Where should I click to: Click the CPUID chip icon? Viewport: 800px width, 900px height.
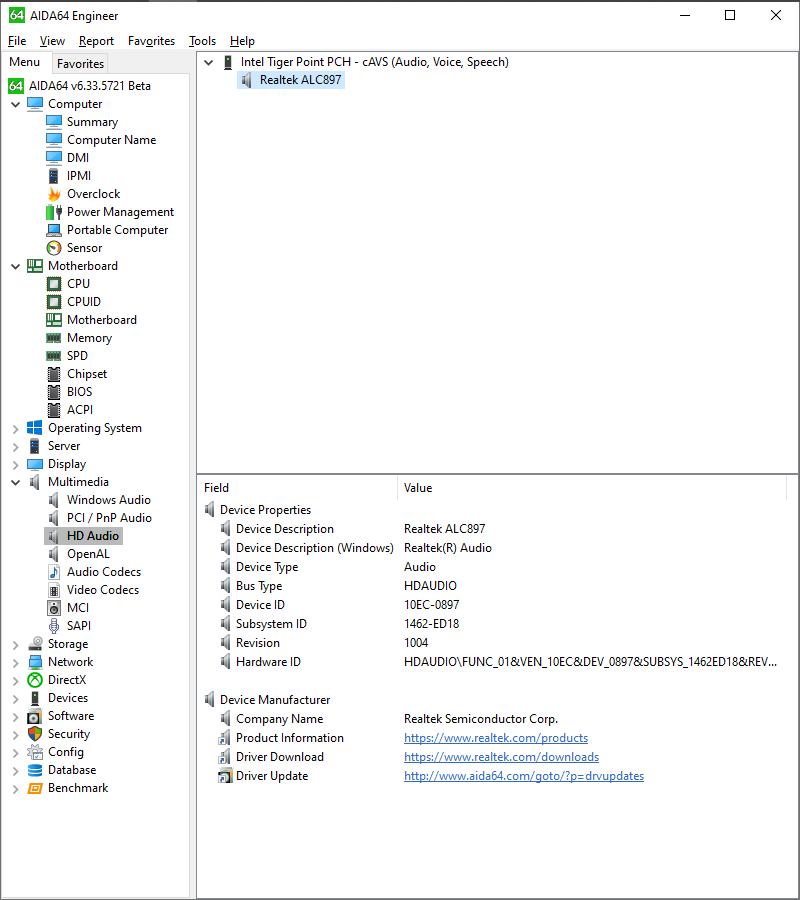[x=54, y=301]
